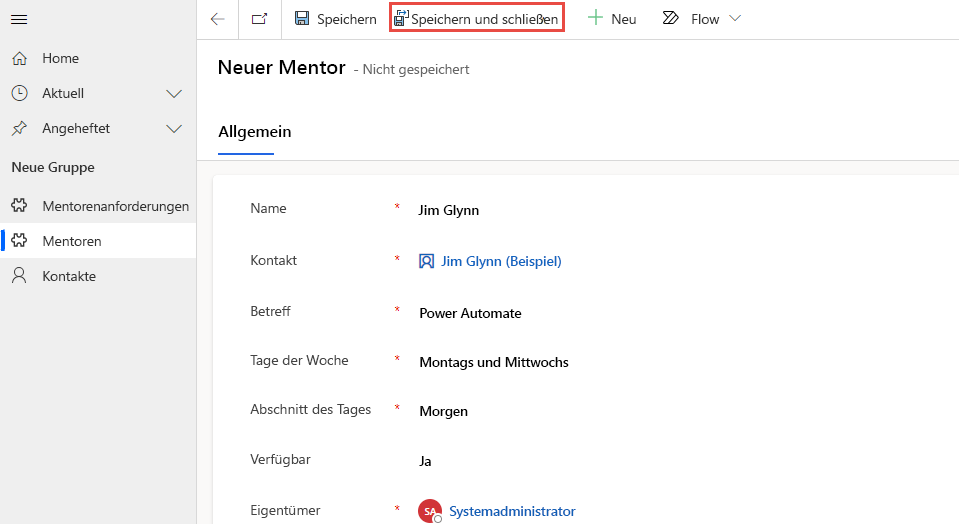The image size is (959, 524).
Task: Click the green plus Neu icon
Action: [x=595, y=18]
